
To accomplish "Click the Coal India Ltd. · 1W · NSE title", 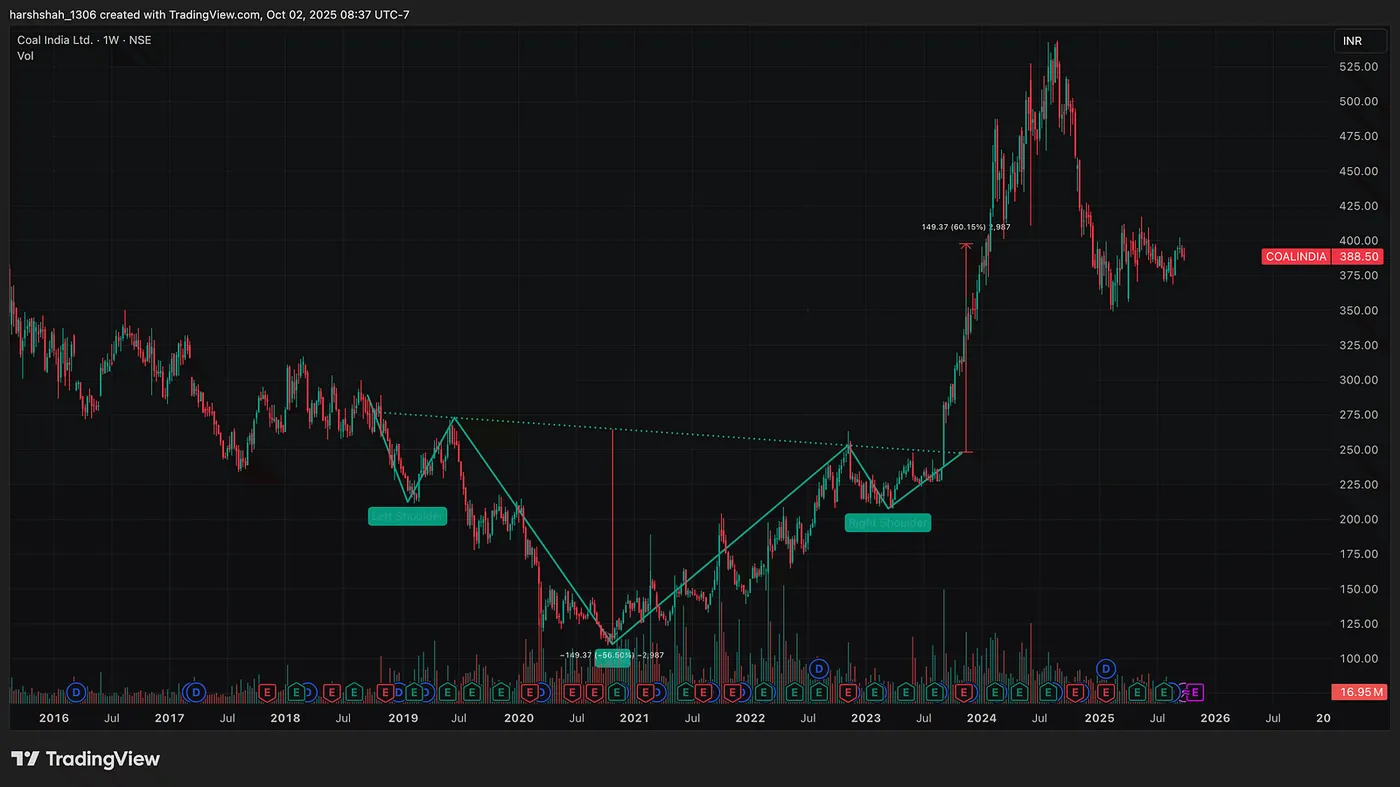I will tap(84, 40).
